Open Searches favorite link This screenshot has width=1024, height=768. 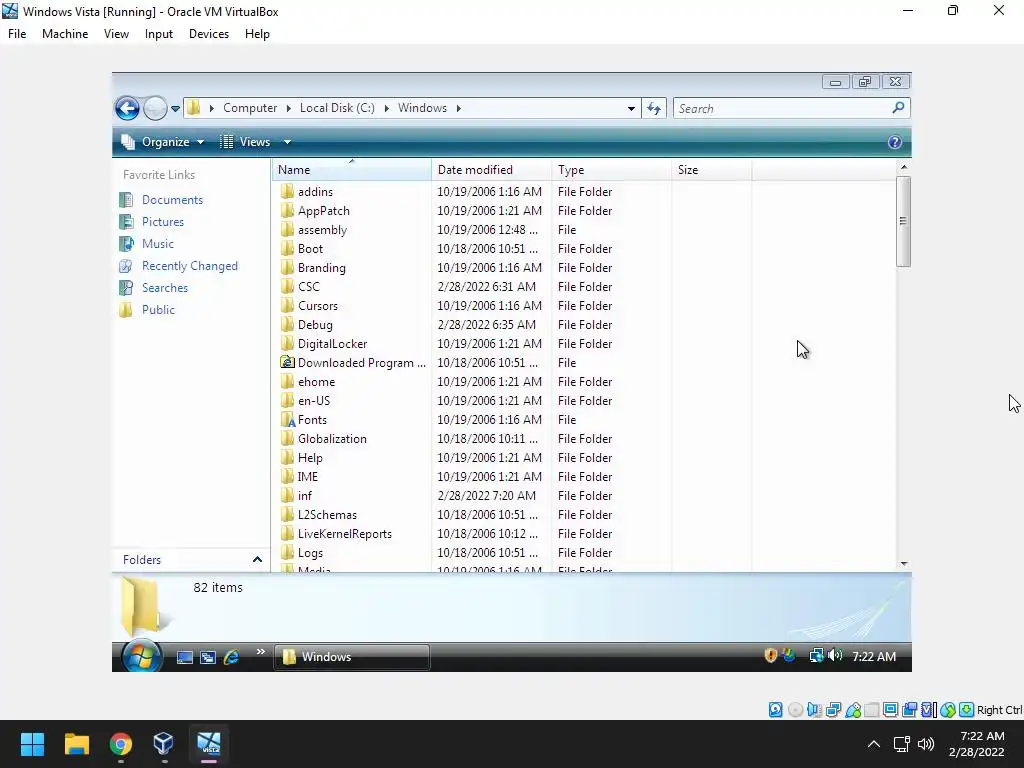tap(165, 288)
